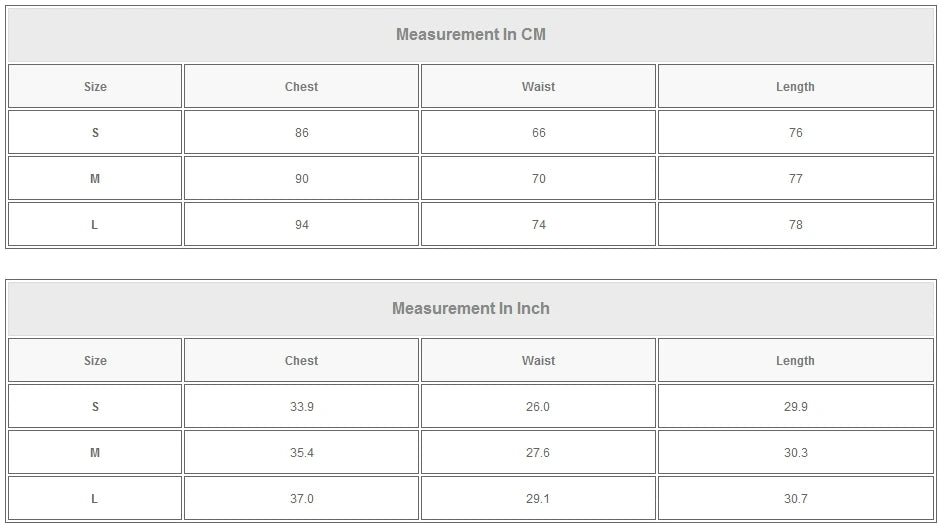Select the size S row label in CM table

point(95,133)
